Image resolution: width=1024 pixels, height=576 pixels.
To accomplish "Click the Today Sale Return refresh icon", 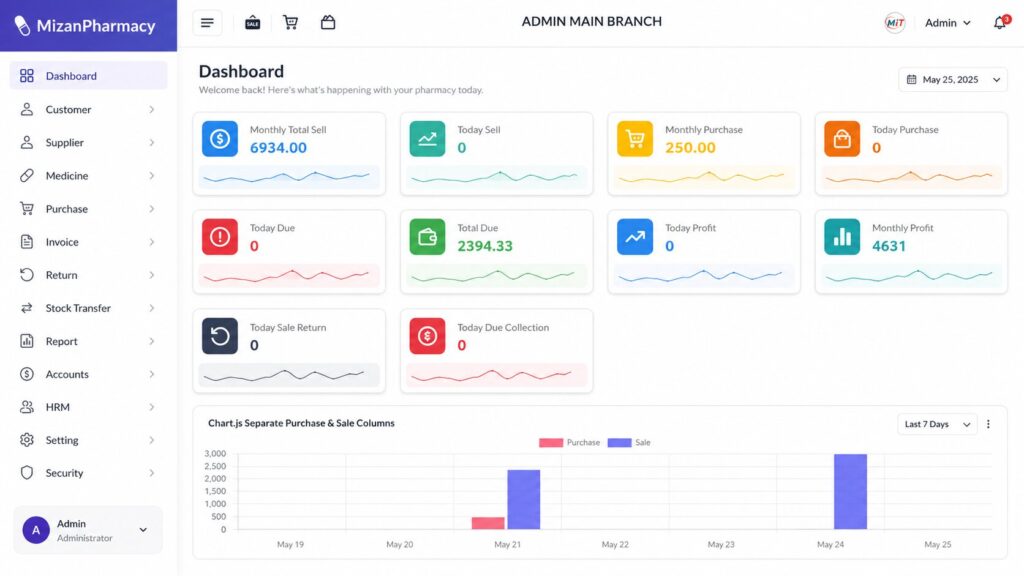I will coord(220,336).
